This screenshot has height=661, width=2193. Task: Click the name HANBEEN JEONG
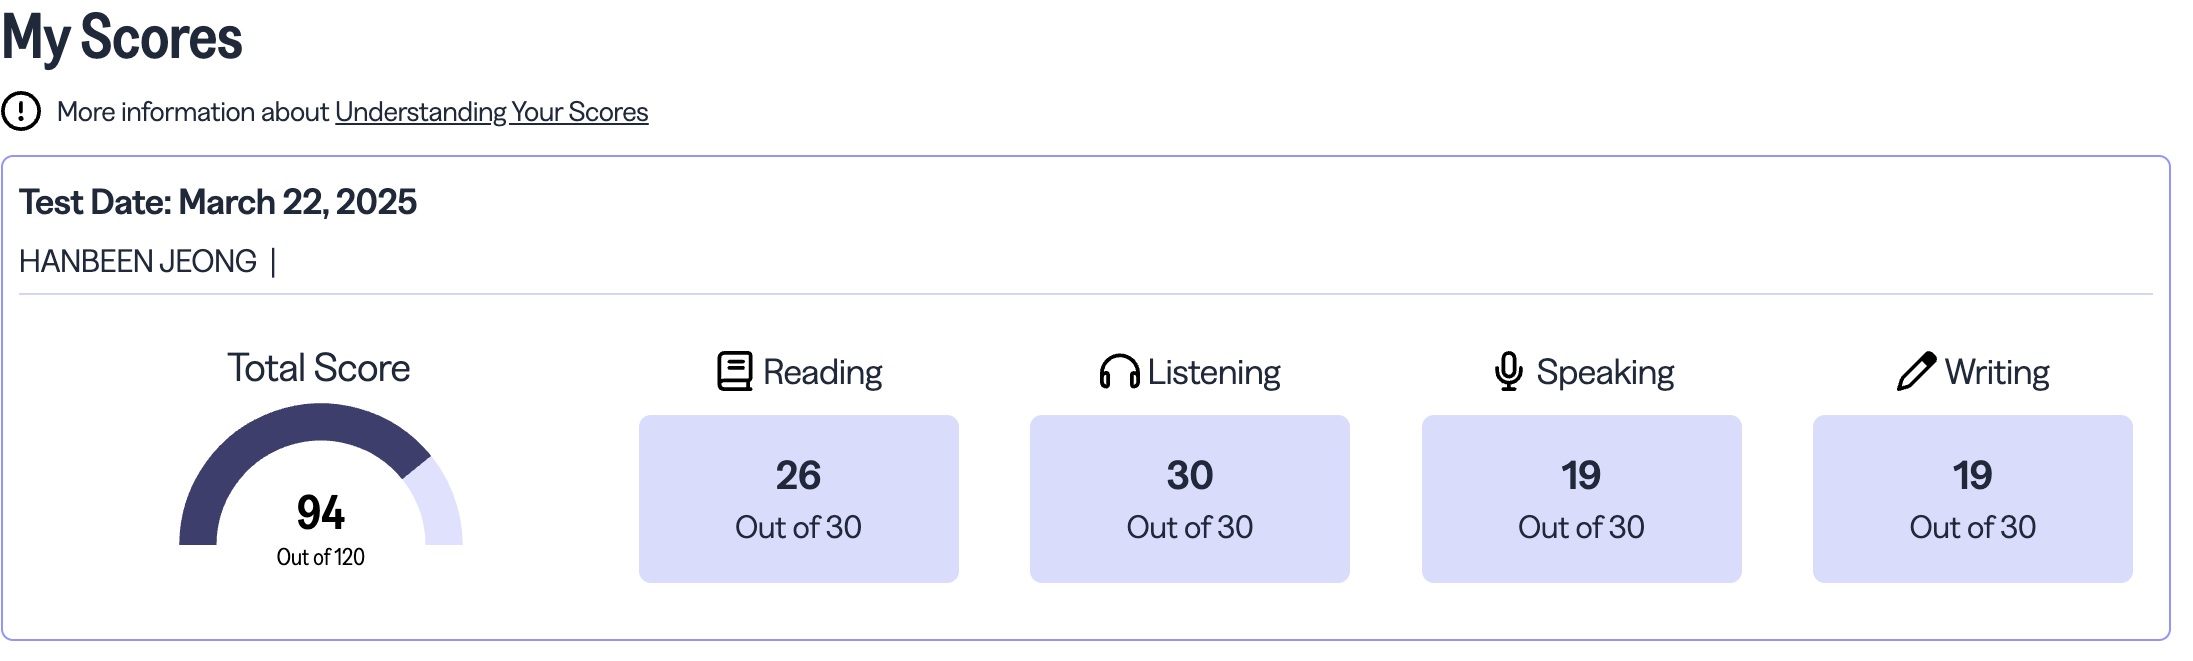138,261
